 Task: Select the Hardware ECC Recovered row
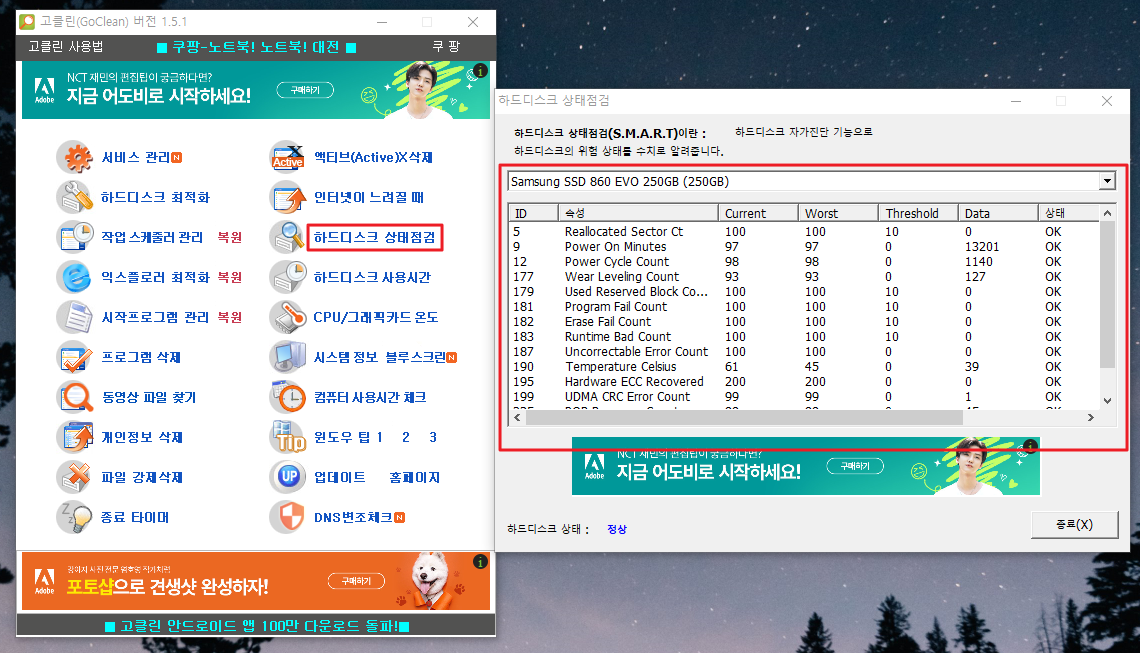pyautogui.click(x=804, y=382)
